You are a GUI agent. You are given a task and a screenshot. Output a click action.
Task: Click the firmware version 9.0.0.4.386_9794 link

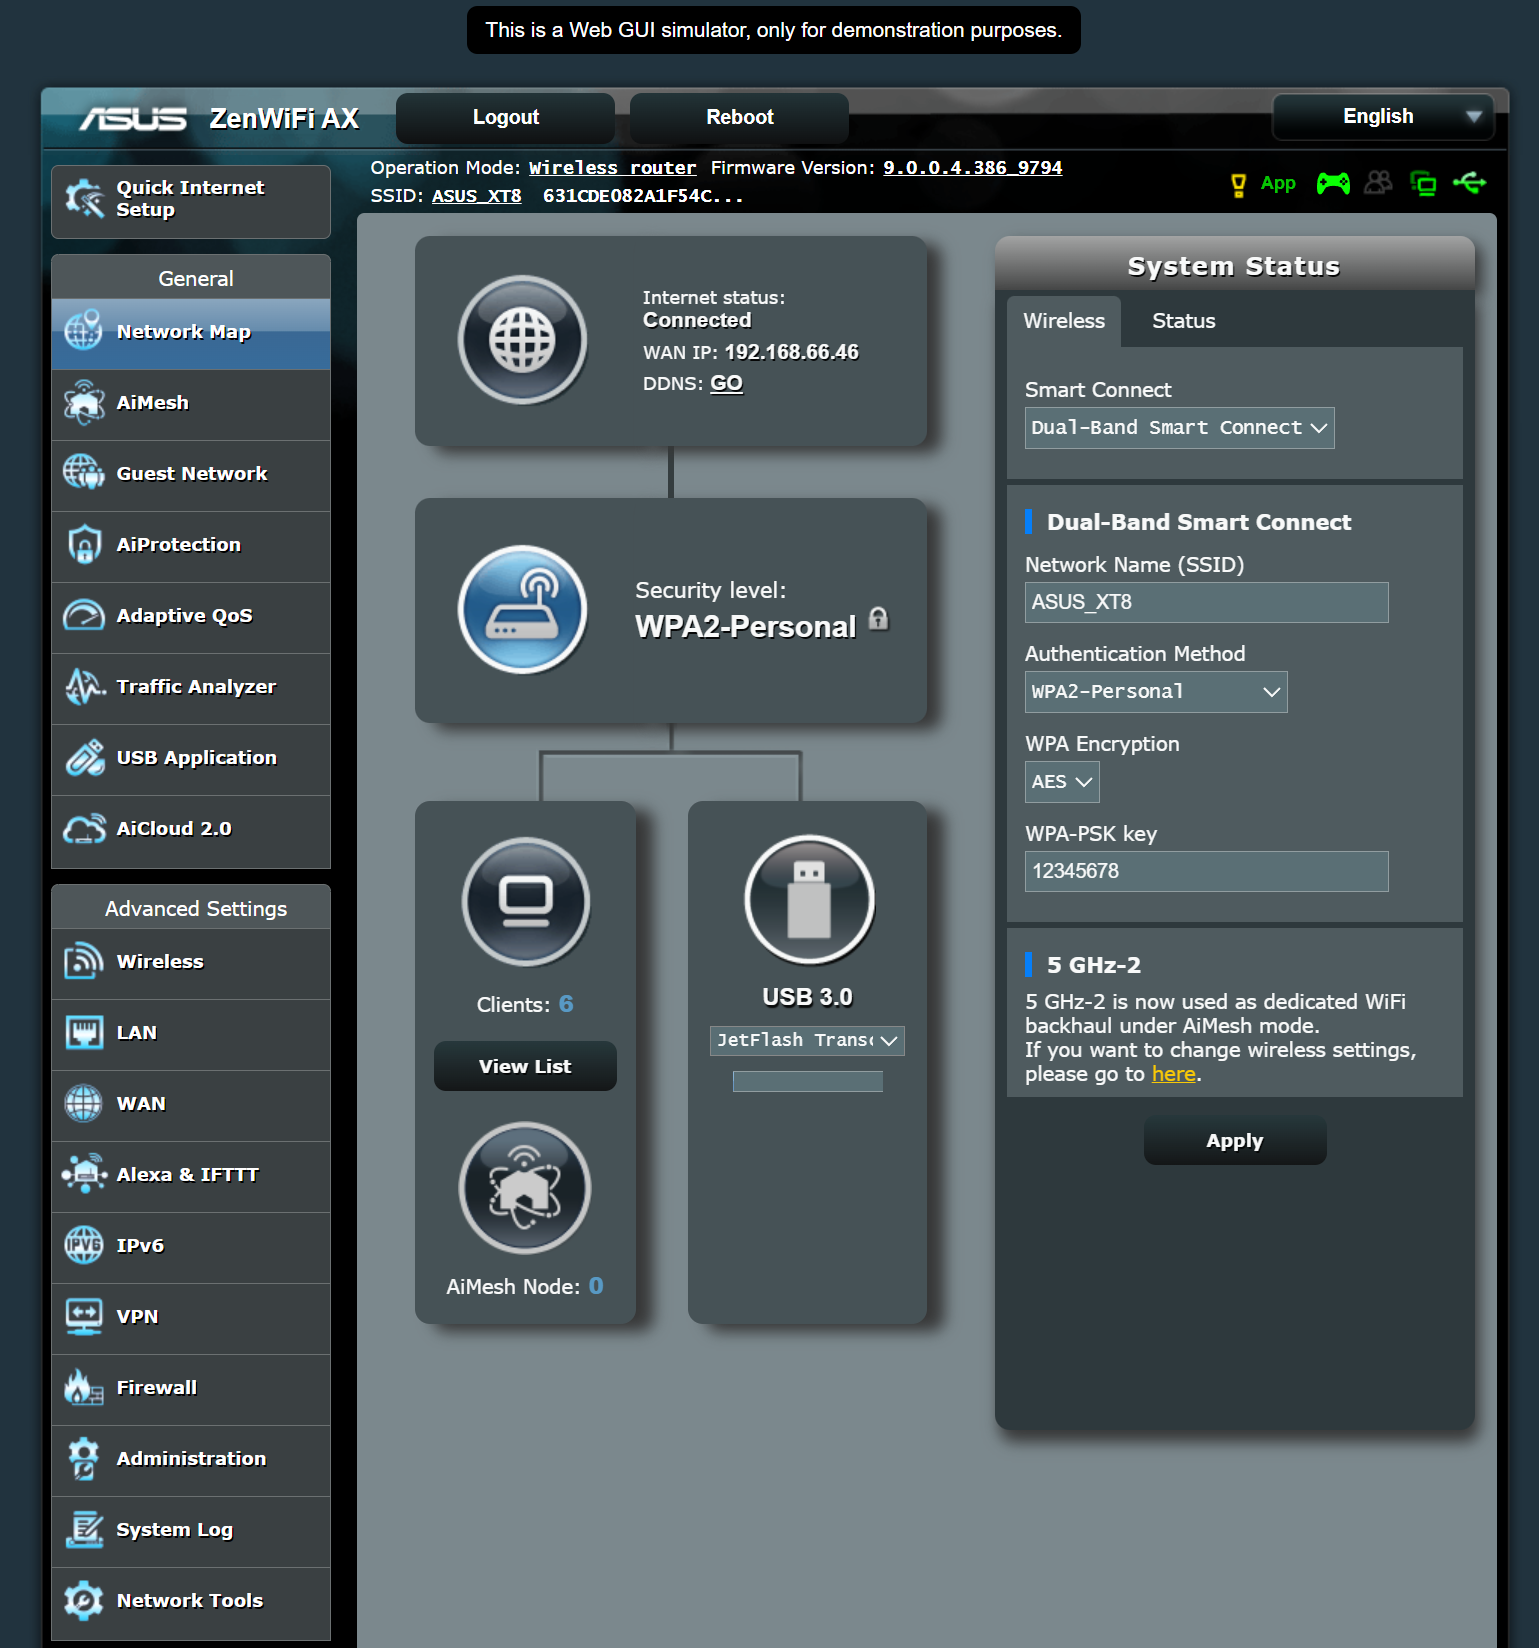972,168
